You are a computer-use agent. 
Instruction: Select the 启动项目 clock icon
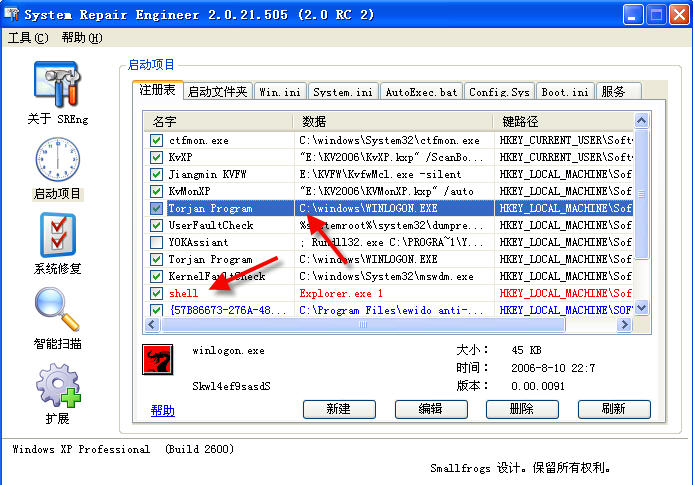(x=57, y=159)
